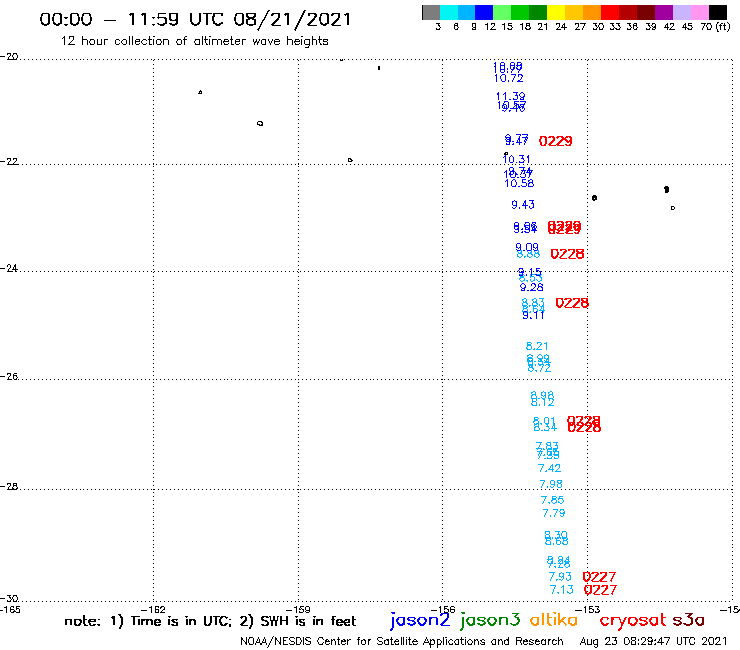
Task: Click the 'Aug 23 08:29:47 UTC 2021' timestamp
Action: pos(653,641)
